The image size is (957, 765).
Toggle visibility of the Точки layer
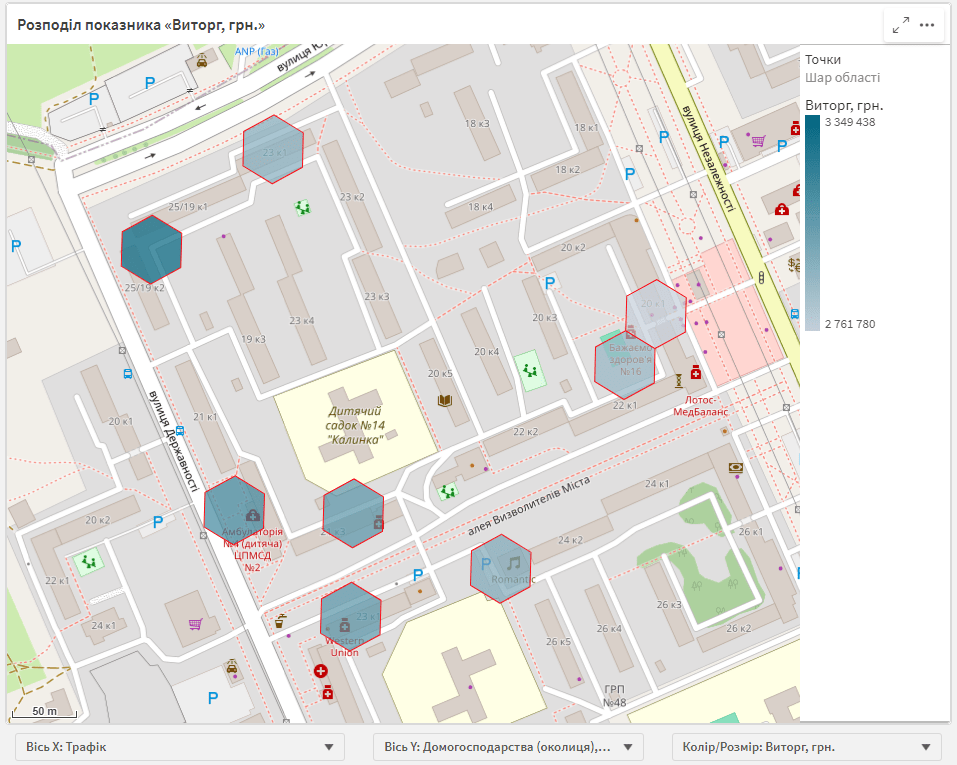[823, 58]
